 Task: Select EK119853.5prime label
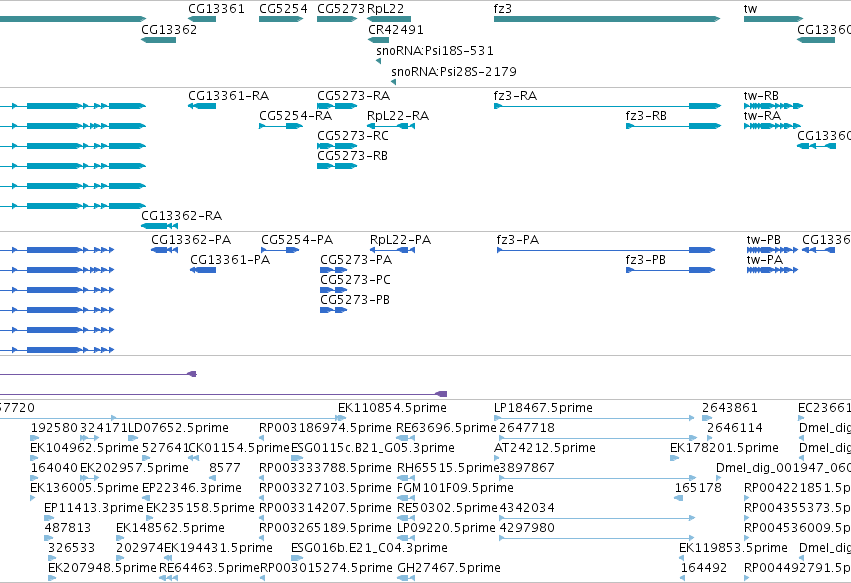coord(733,548)
